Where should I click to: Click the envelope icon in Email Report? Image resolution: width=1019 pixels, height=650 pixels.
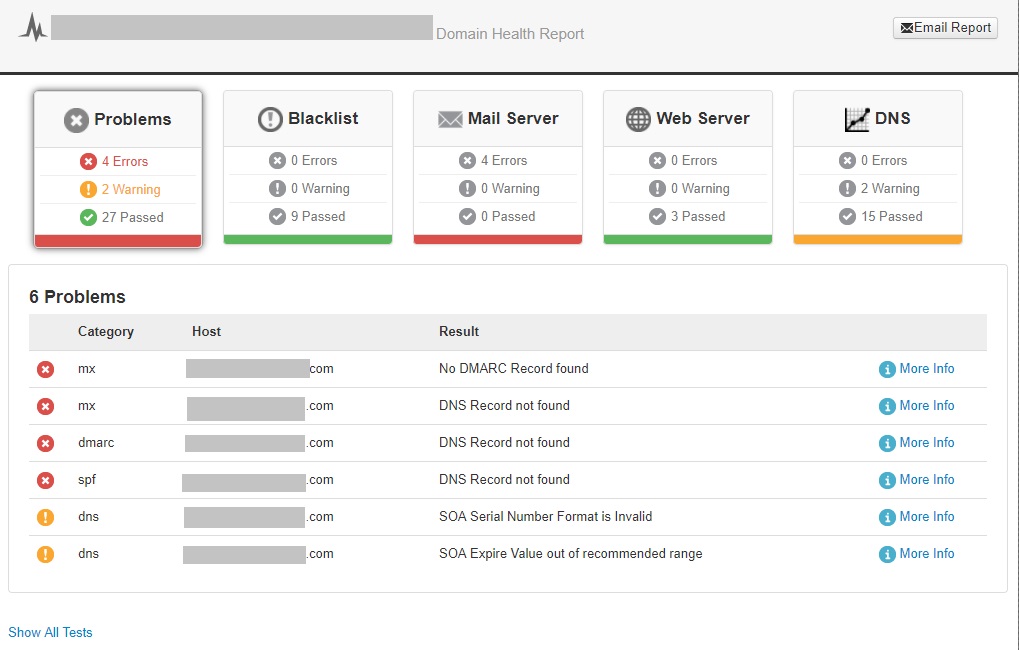tap(907, 28)
